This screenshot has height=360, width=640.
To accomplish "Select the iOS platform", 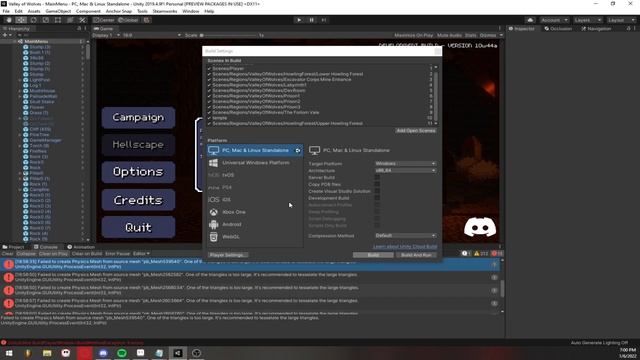I will click(255, 200).
